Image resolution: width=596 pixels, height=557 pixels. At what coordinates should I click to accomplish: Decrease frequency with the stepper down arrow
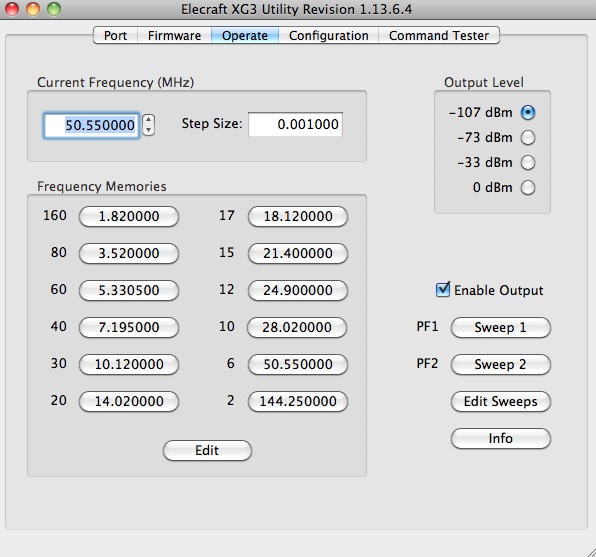[149, 130]
